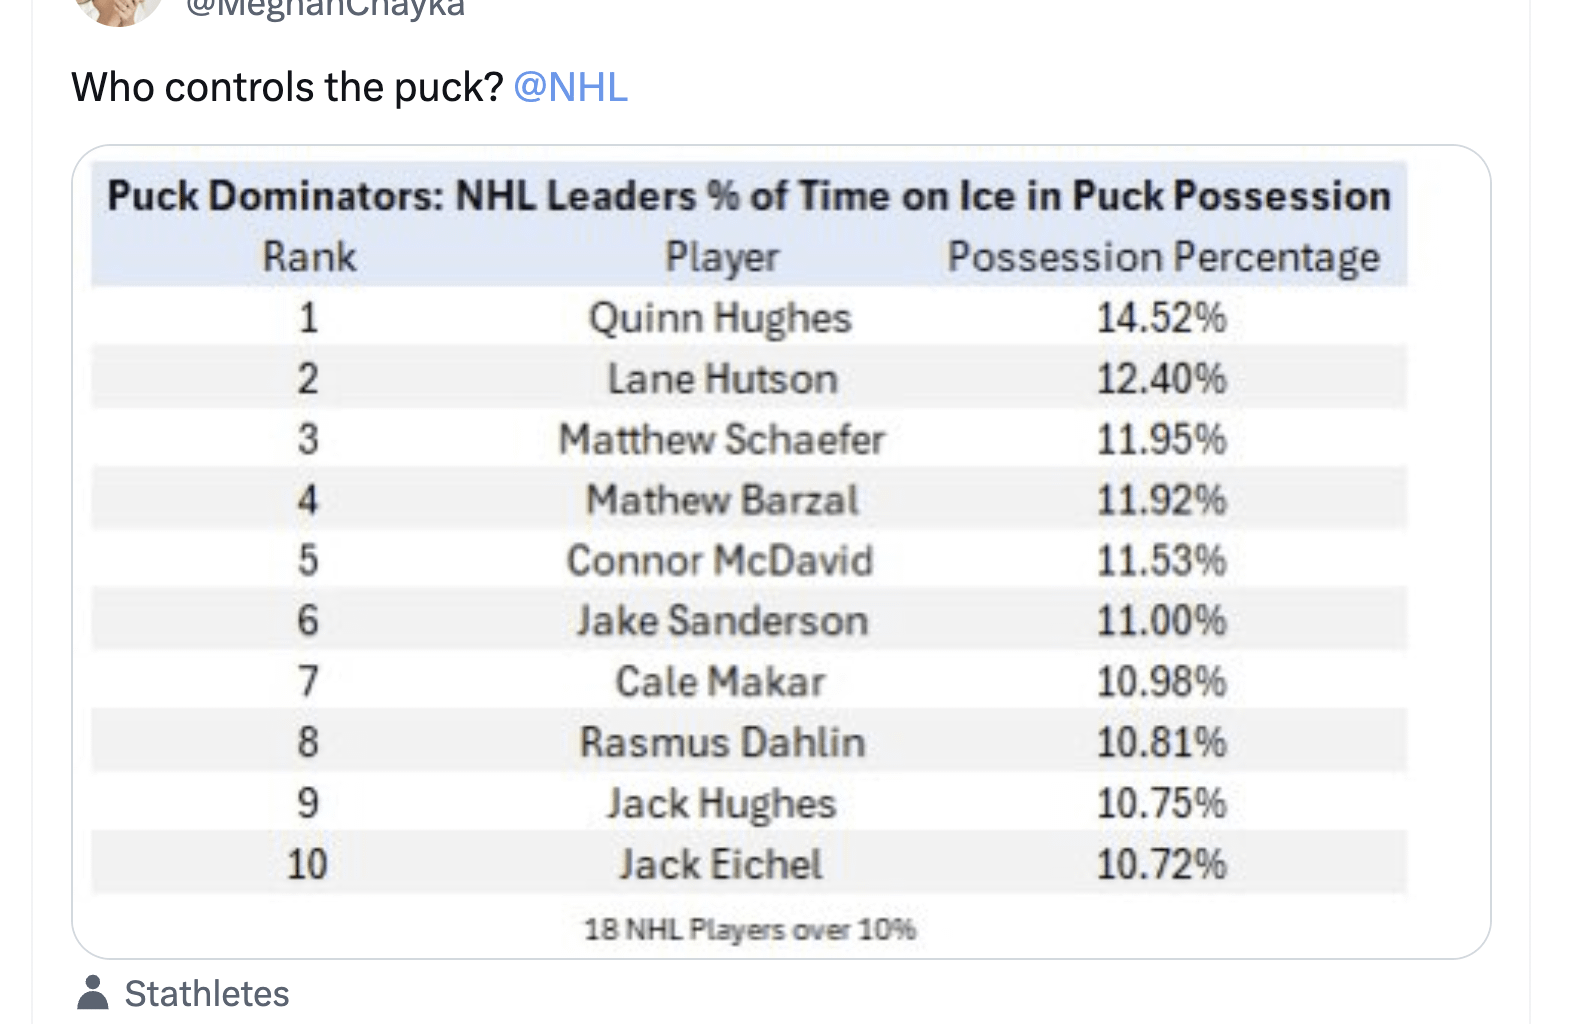Click Jack Eichel's possession percentage

coord(1160,864)
